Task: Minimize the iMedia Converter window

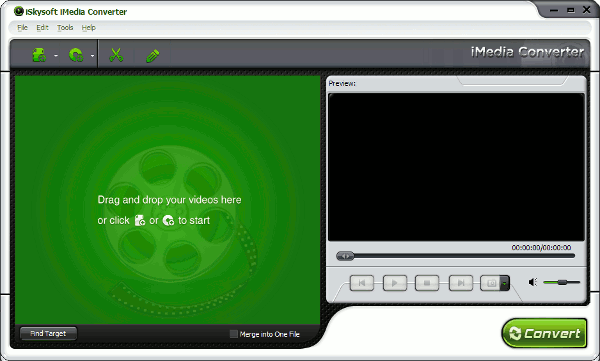Action: pyautogui.click(x=554, y=10)
